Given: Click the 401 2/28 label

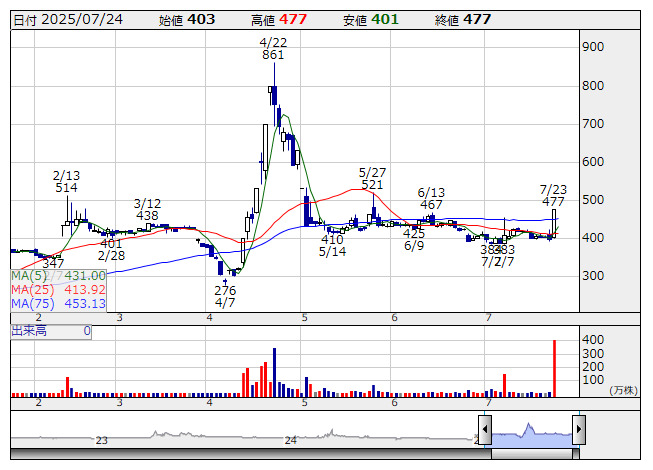Looking at the screenshot, I should pyautogui.click(x=111, y=249).
